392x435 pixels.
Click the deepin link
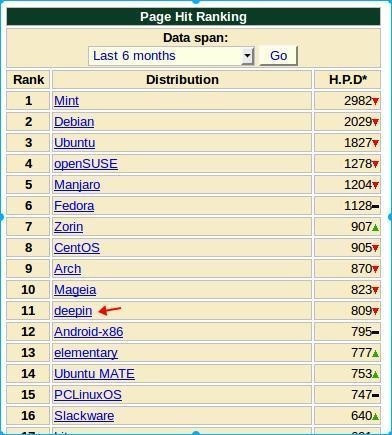73,311
